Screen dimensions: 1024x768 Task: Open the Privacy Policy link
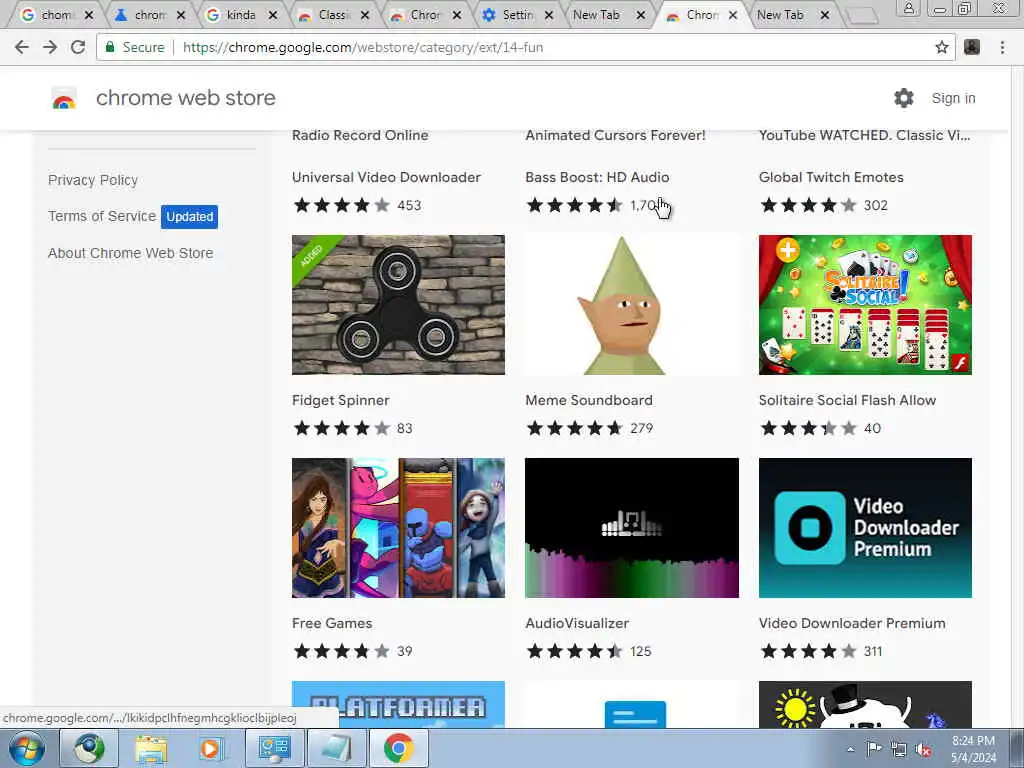coord(93,180)
